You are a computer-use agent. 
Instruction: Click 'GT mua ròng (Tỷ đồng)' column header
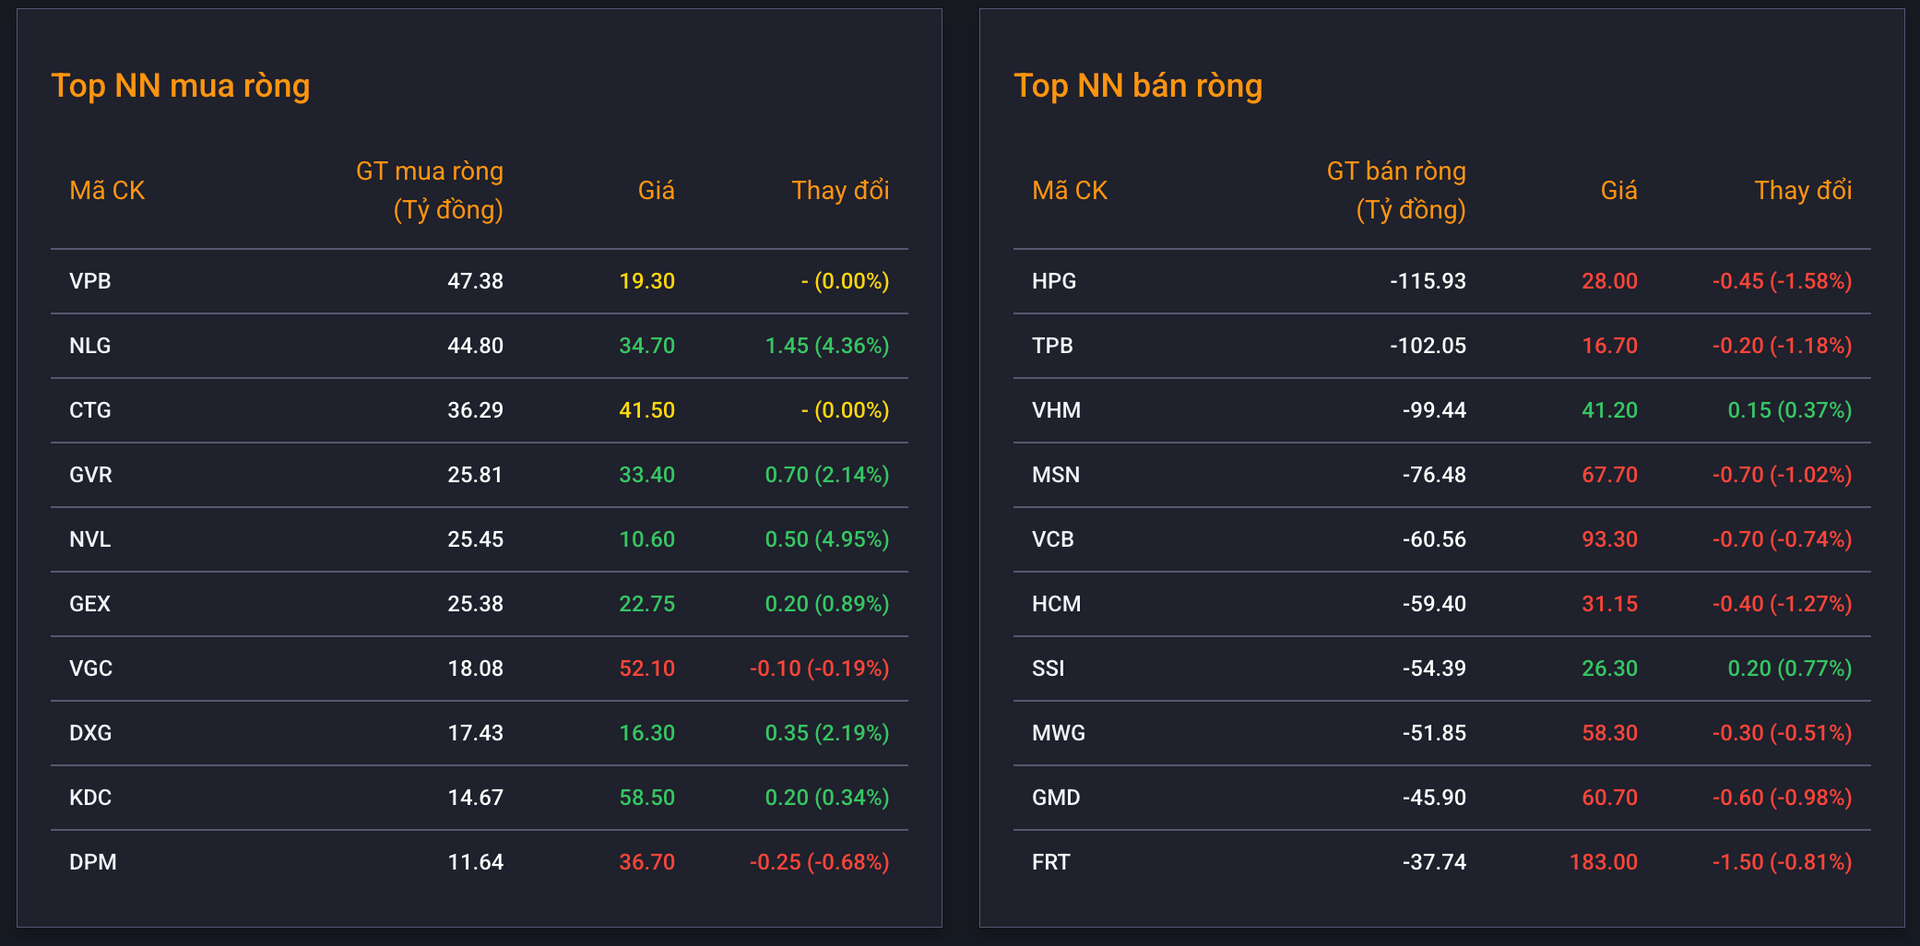pyautogui.click(x=430, y=190)
